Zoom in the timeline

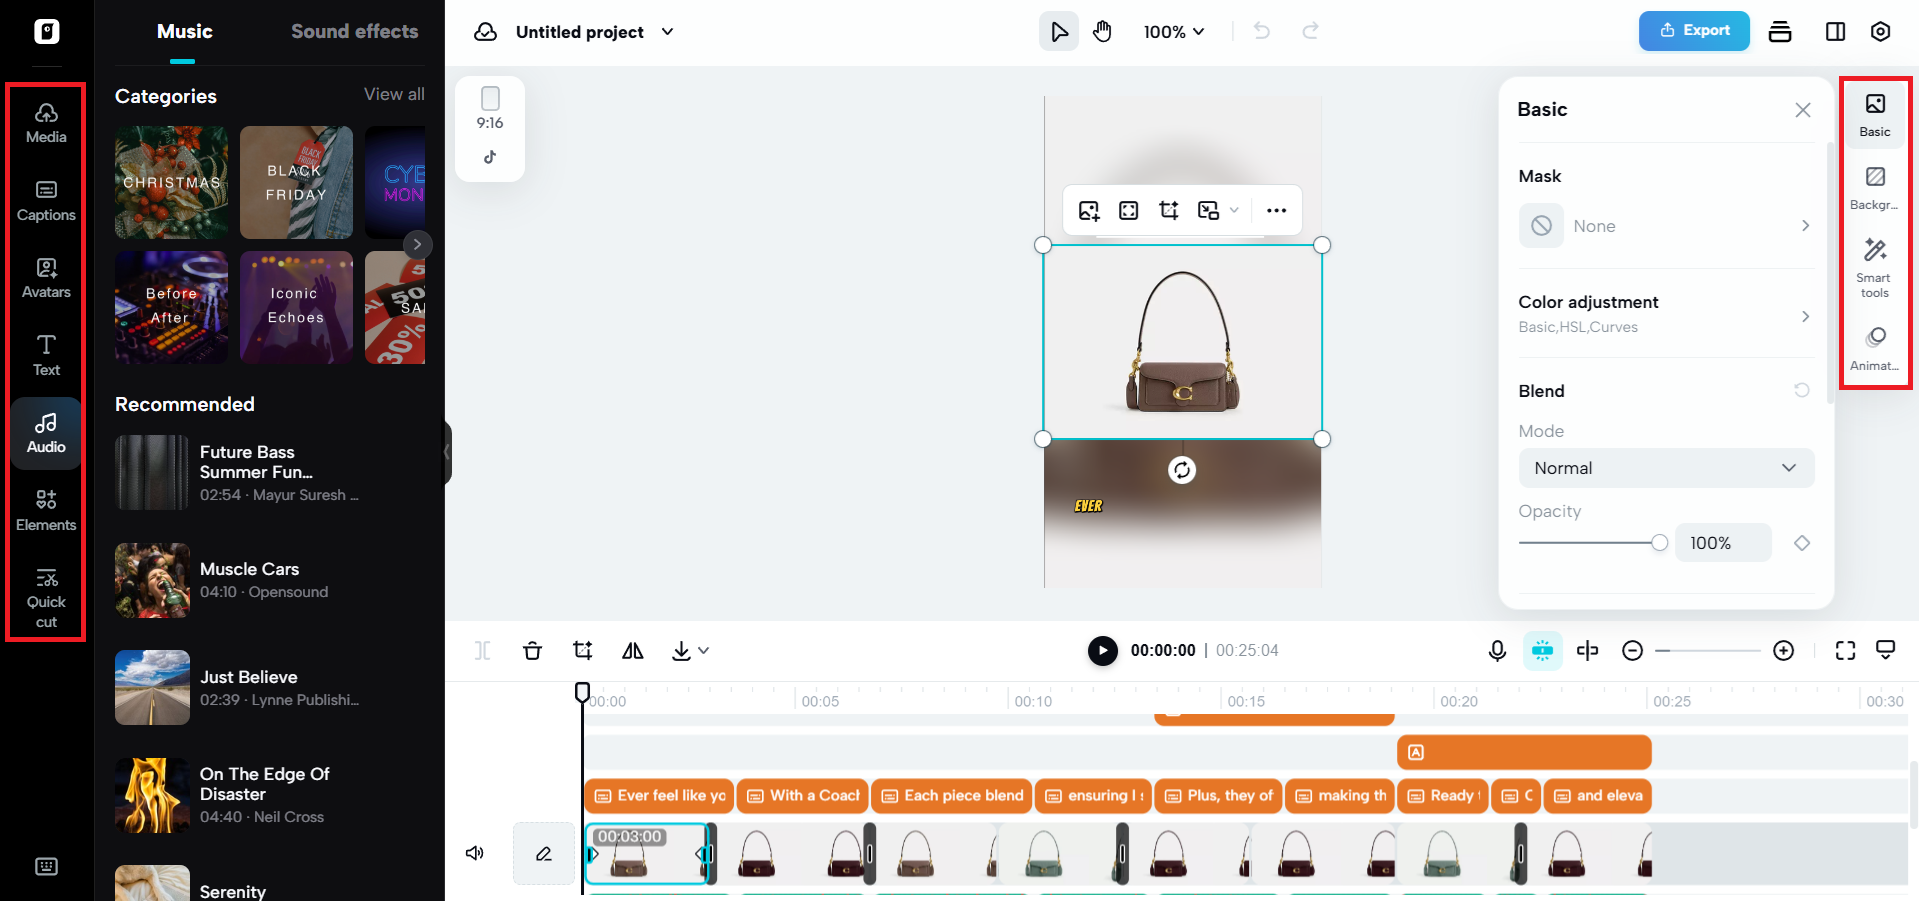tap(1783, 651)
